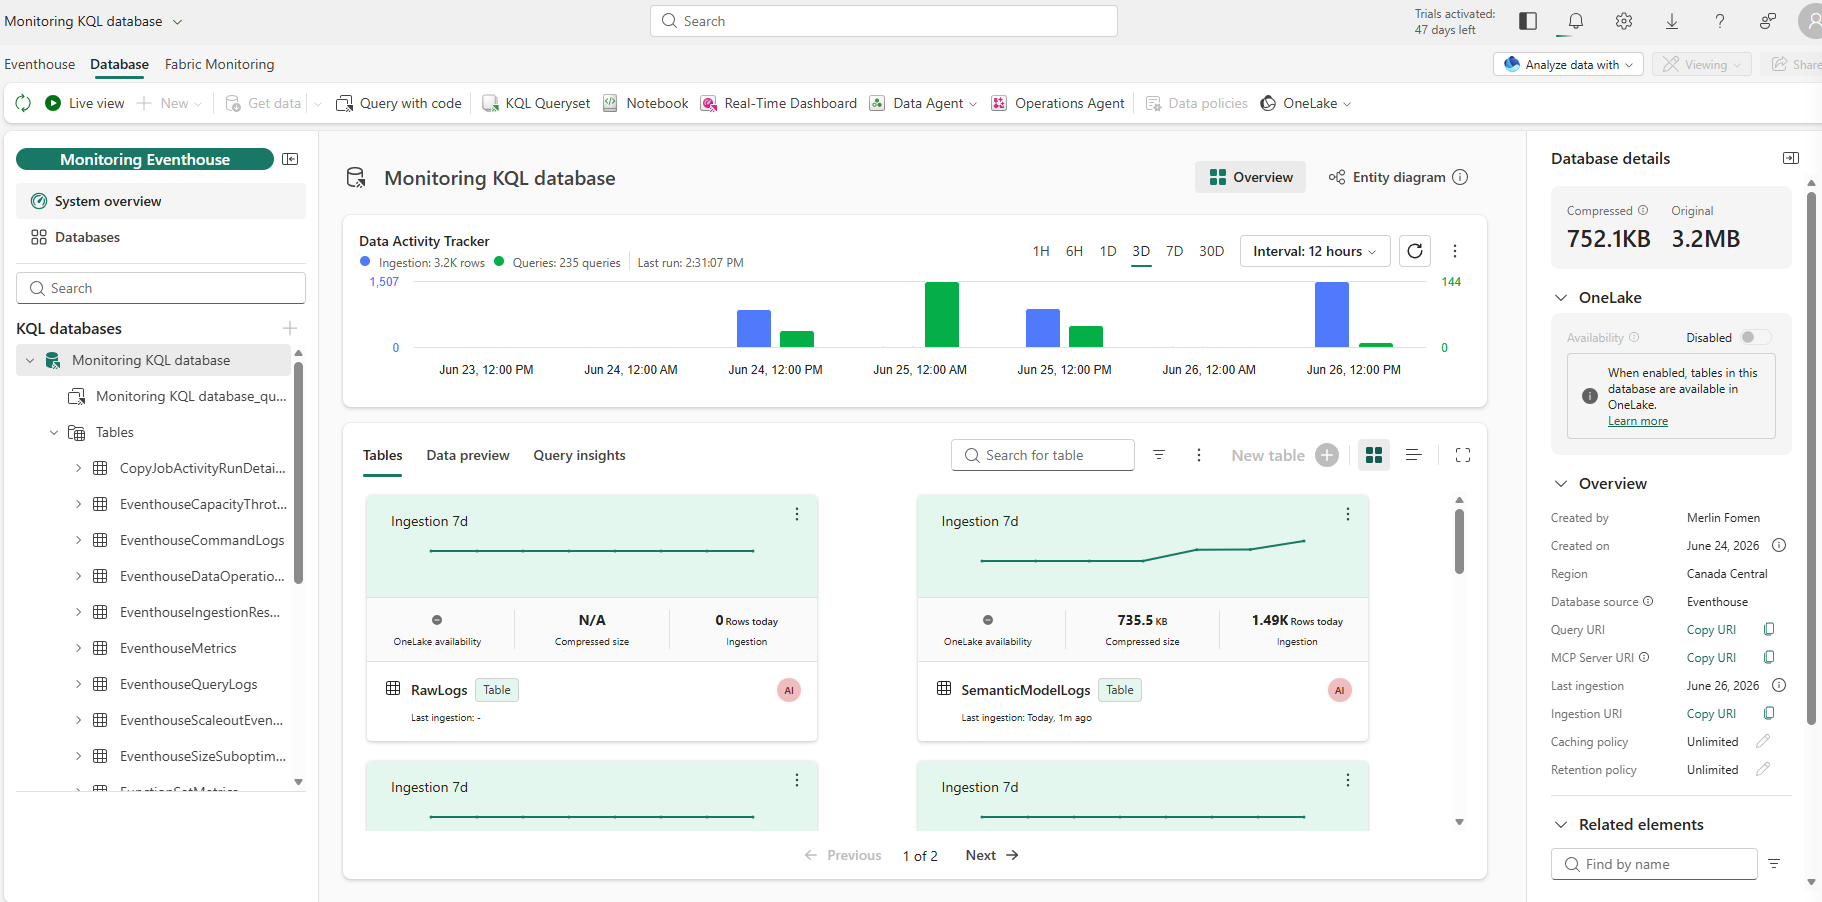Collapse the Monitoring KQL database tree node

(30, 360)
